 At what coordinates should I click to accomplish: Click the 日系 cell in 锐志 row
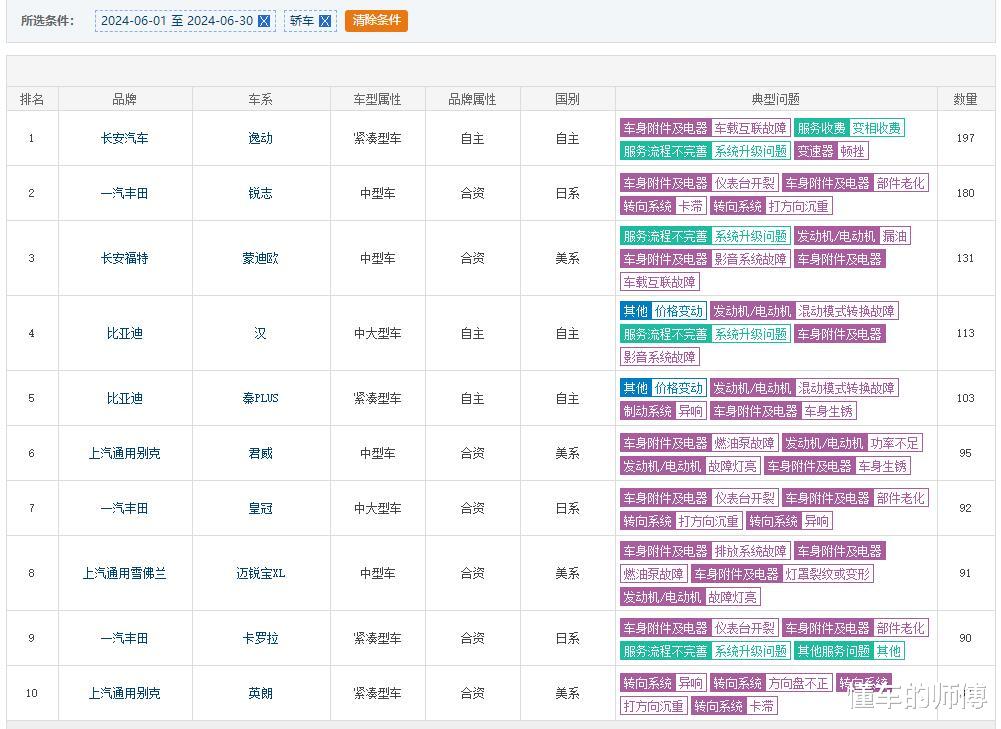point(568,193)
